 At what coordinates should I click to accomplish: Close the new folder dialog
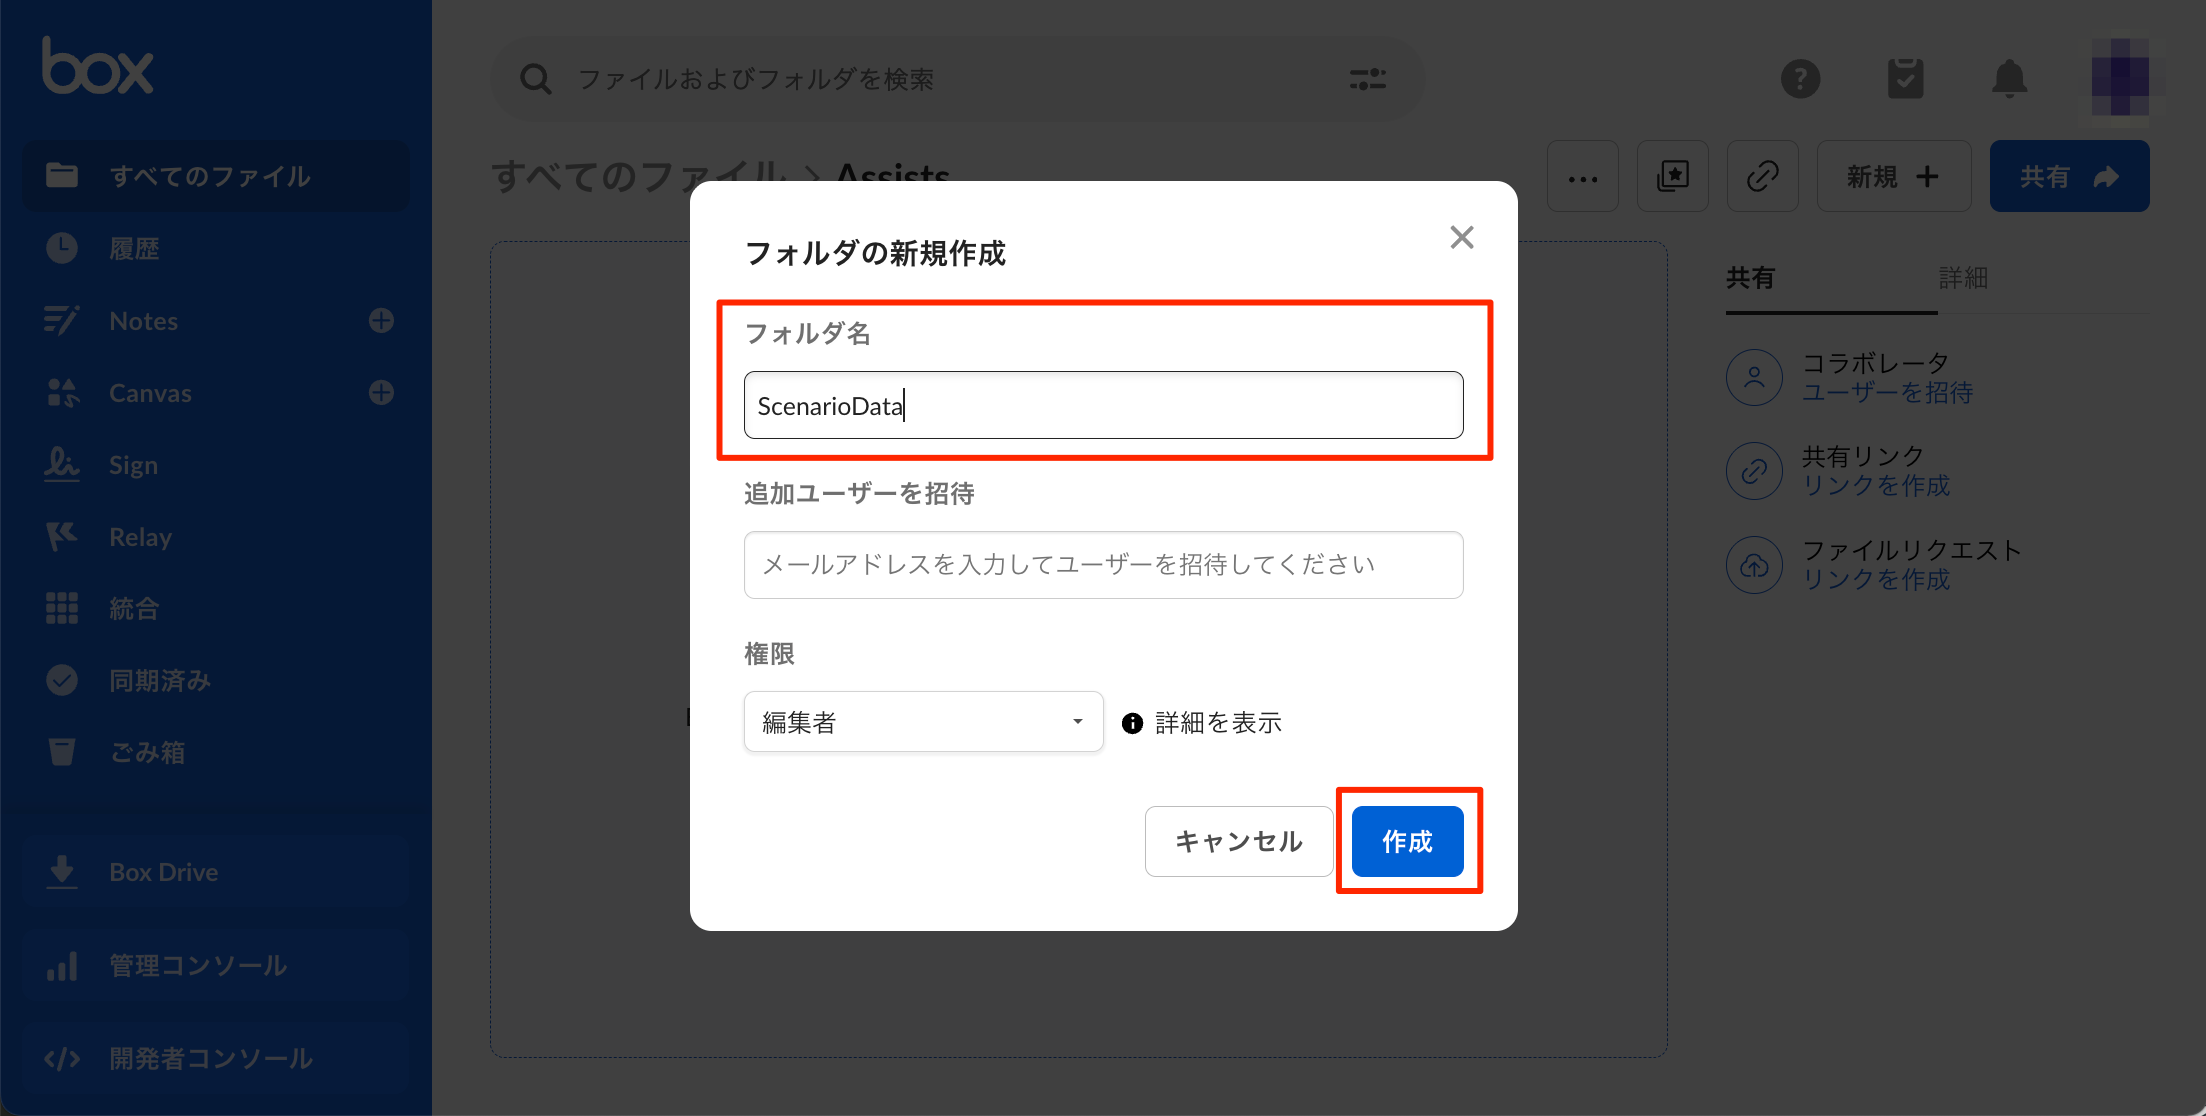coord(1461,238)
